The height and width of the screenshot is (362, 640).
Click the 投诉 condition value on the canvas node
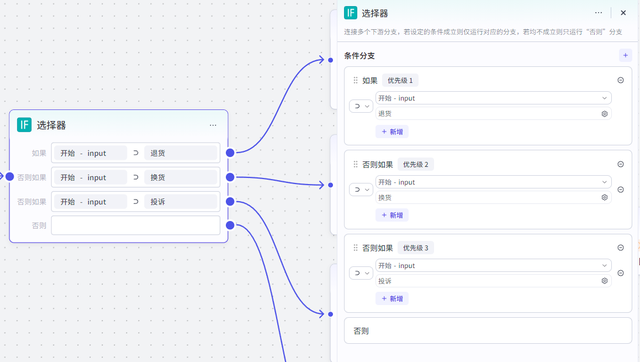(x=181, y=202)
